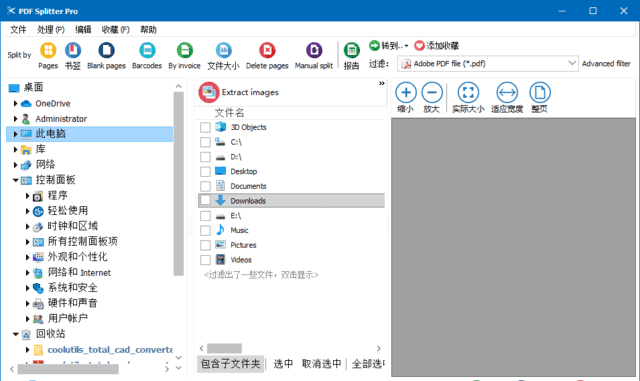
Task: Expand the 库 (Libraries) tree node
Action: [x=15, y=149]
